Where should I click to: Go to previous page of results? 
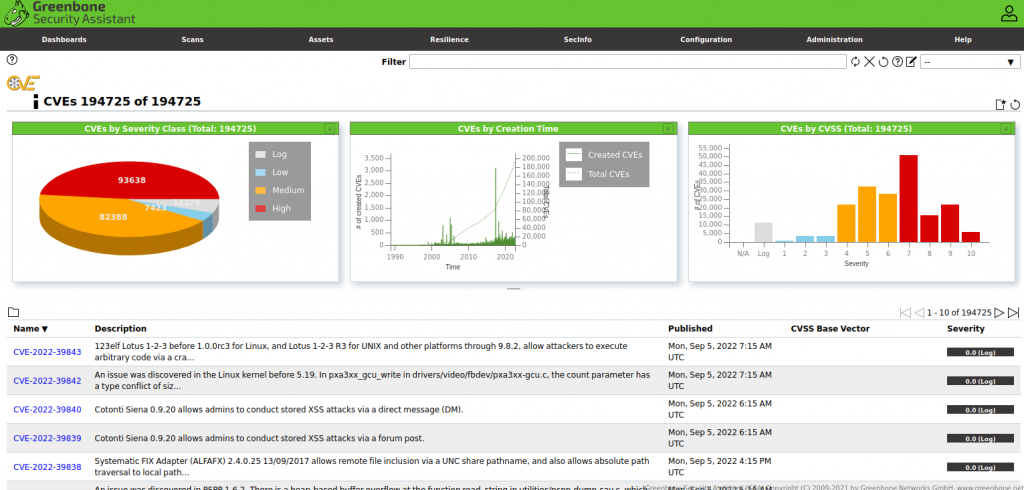pos(919,312)
